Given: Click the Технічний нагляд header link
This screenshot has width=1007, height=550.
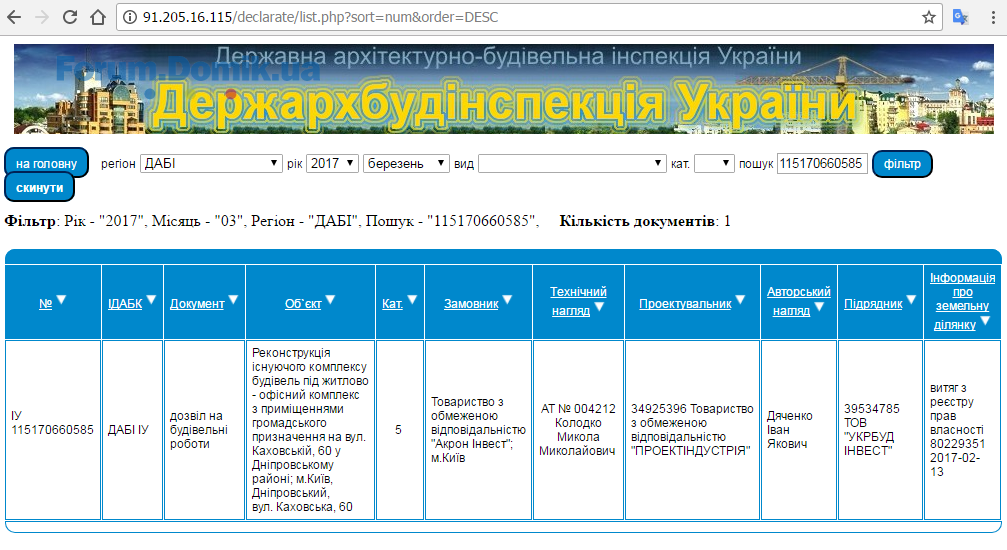Looking at the screenshot, I should pyautogui.click(x=577, y=301).
